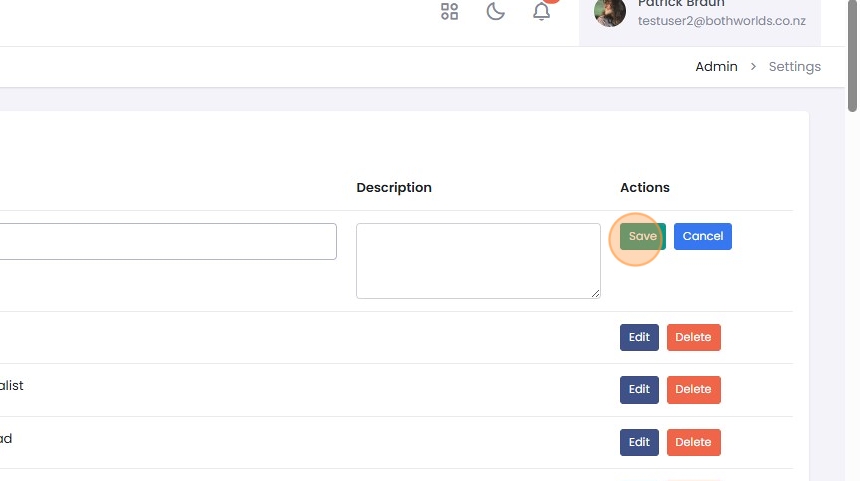The height and width of the screenshot is (481, 860).
Task: Open the apps grid menu icon
Action: 449,12
